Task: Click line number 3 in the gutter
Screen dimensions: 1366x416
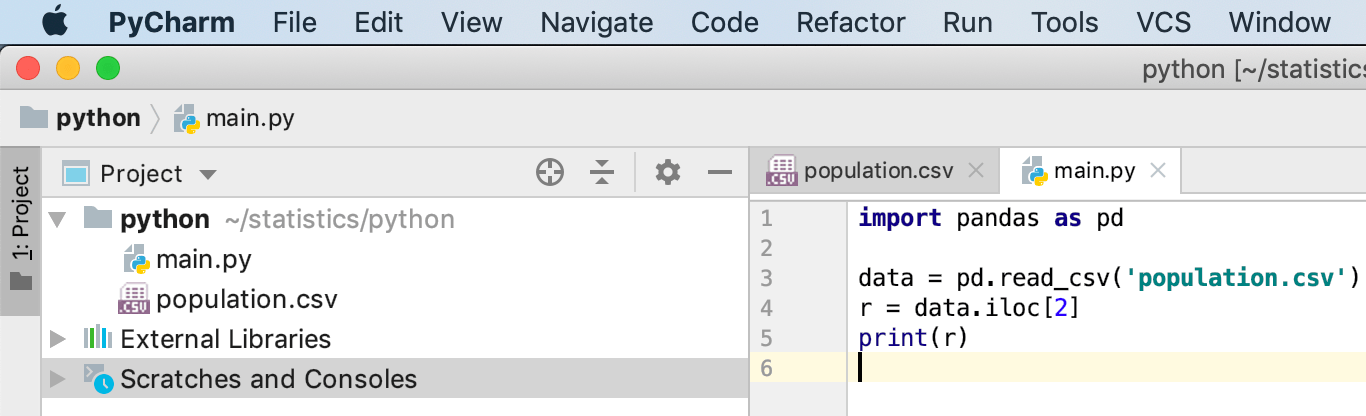Action: point(767,278)
